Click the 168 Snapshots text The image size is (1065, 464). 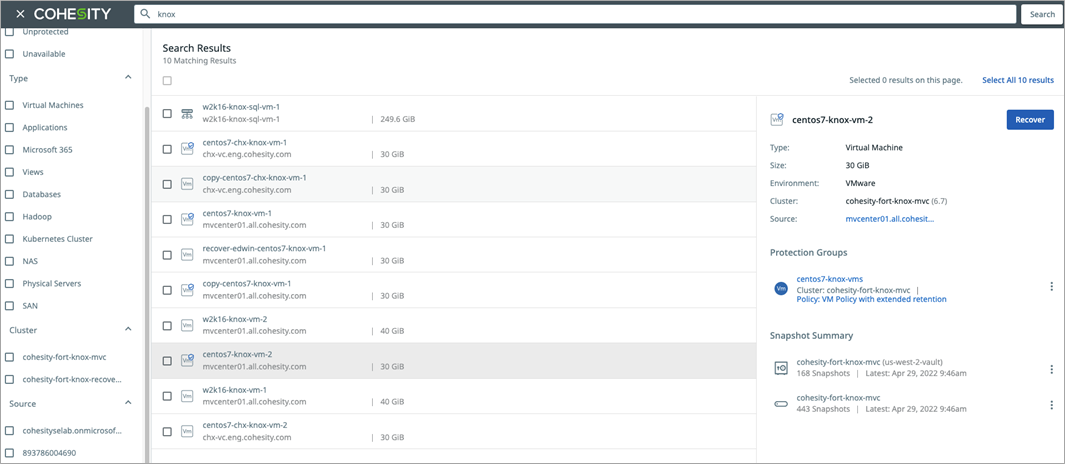[x=823, y=374]
